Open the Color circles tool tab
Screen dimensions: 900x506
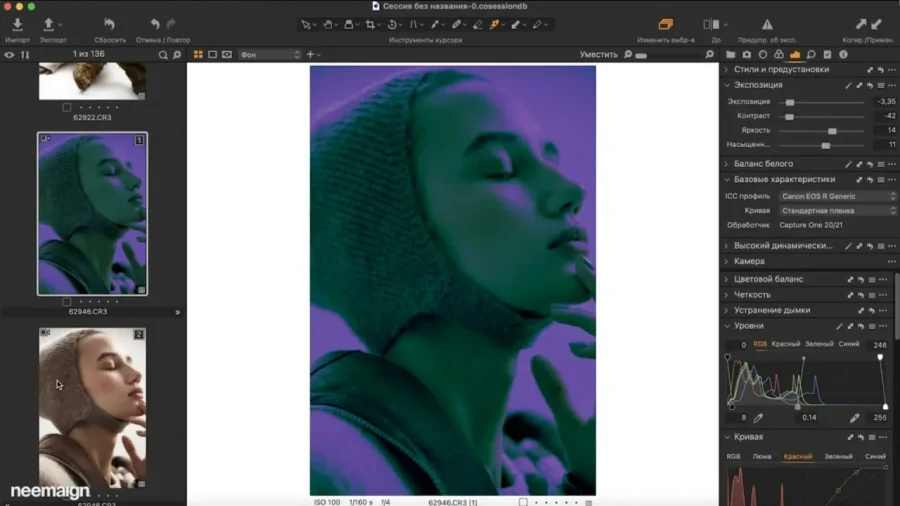778,55
